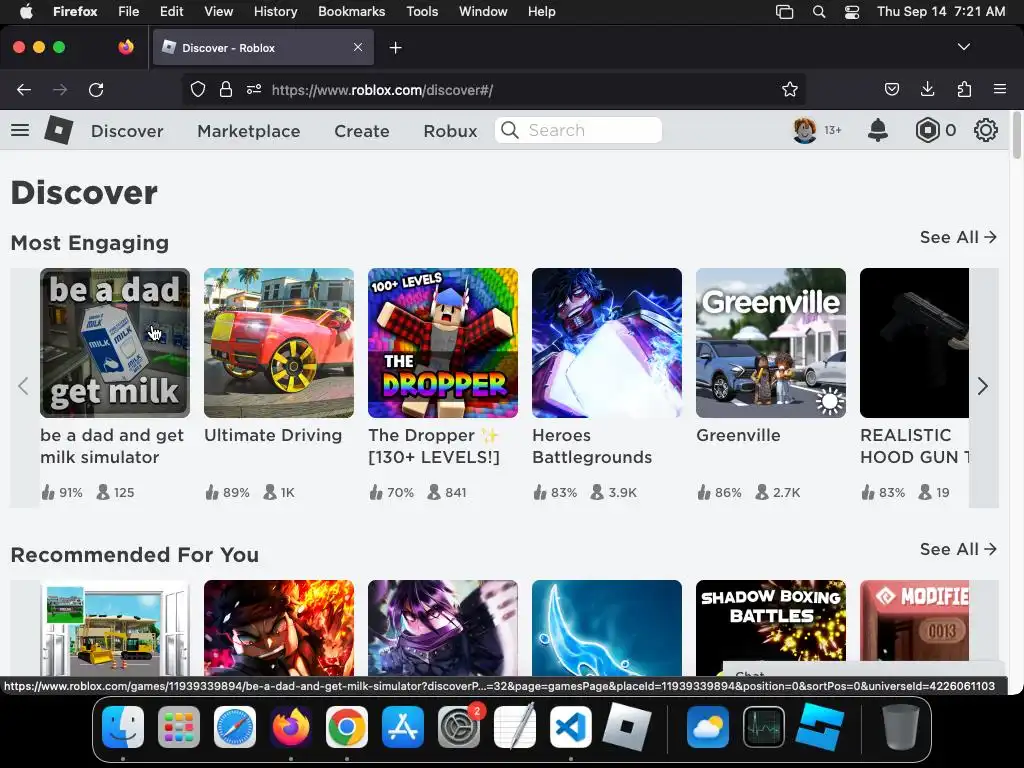Viewport: 1024px width, 768px height.
Task: Click the Firefox address bar URL
Action: (381, 90)
